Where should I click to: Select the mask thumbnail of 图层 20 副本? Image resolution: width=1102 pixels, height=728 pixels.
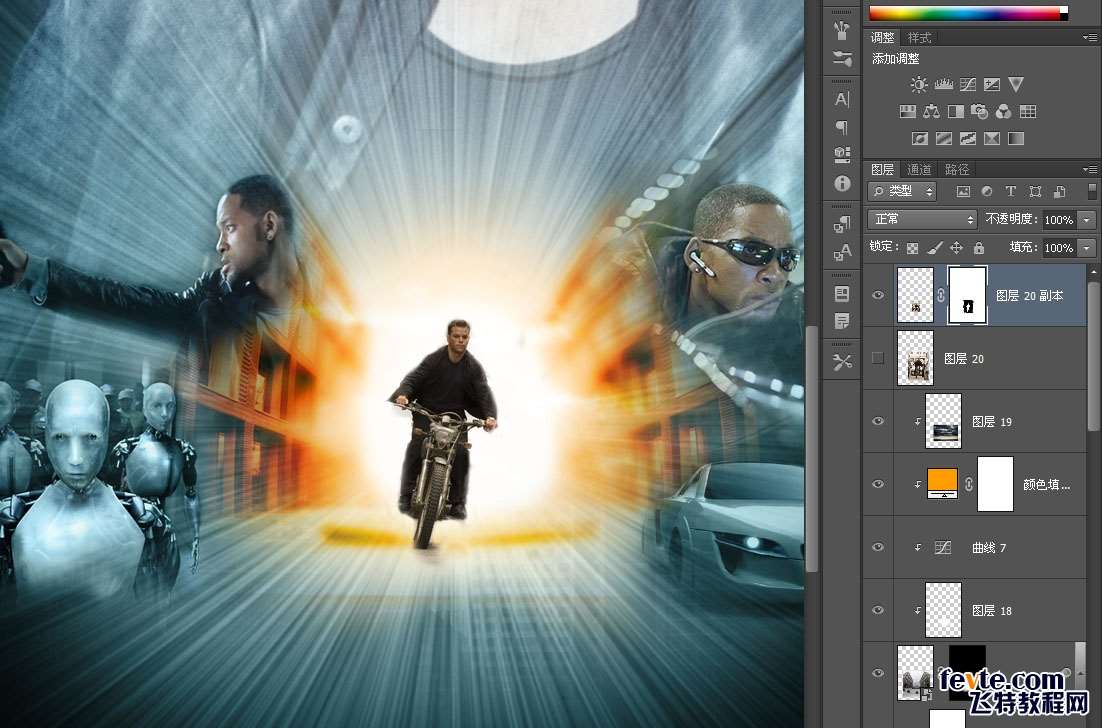click(968, 295)
